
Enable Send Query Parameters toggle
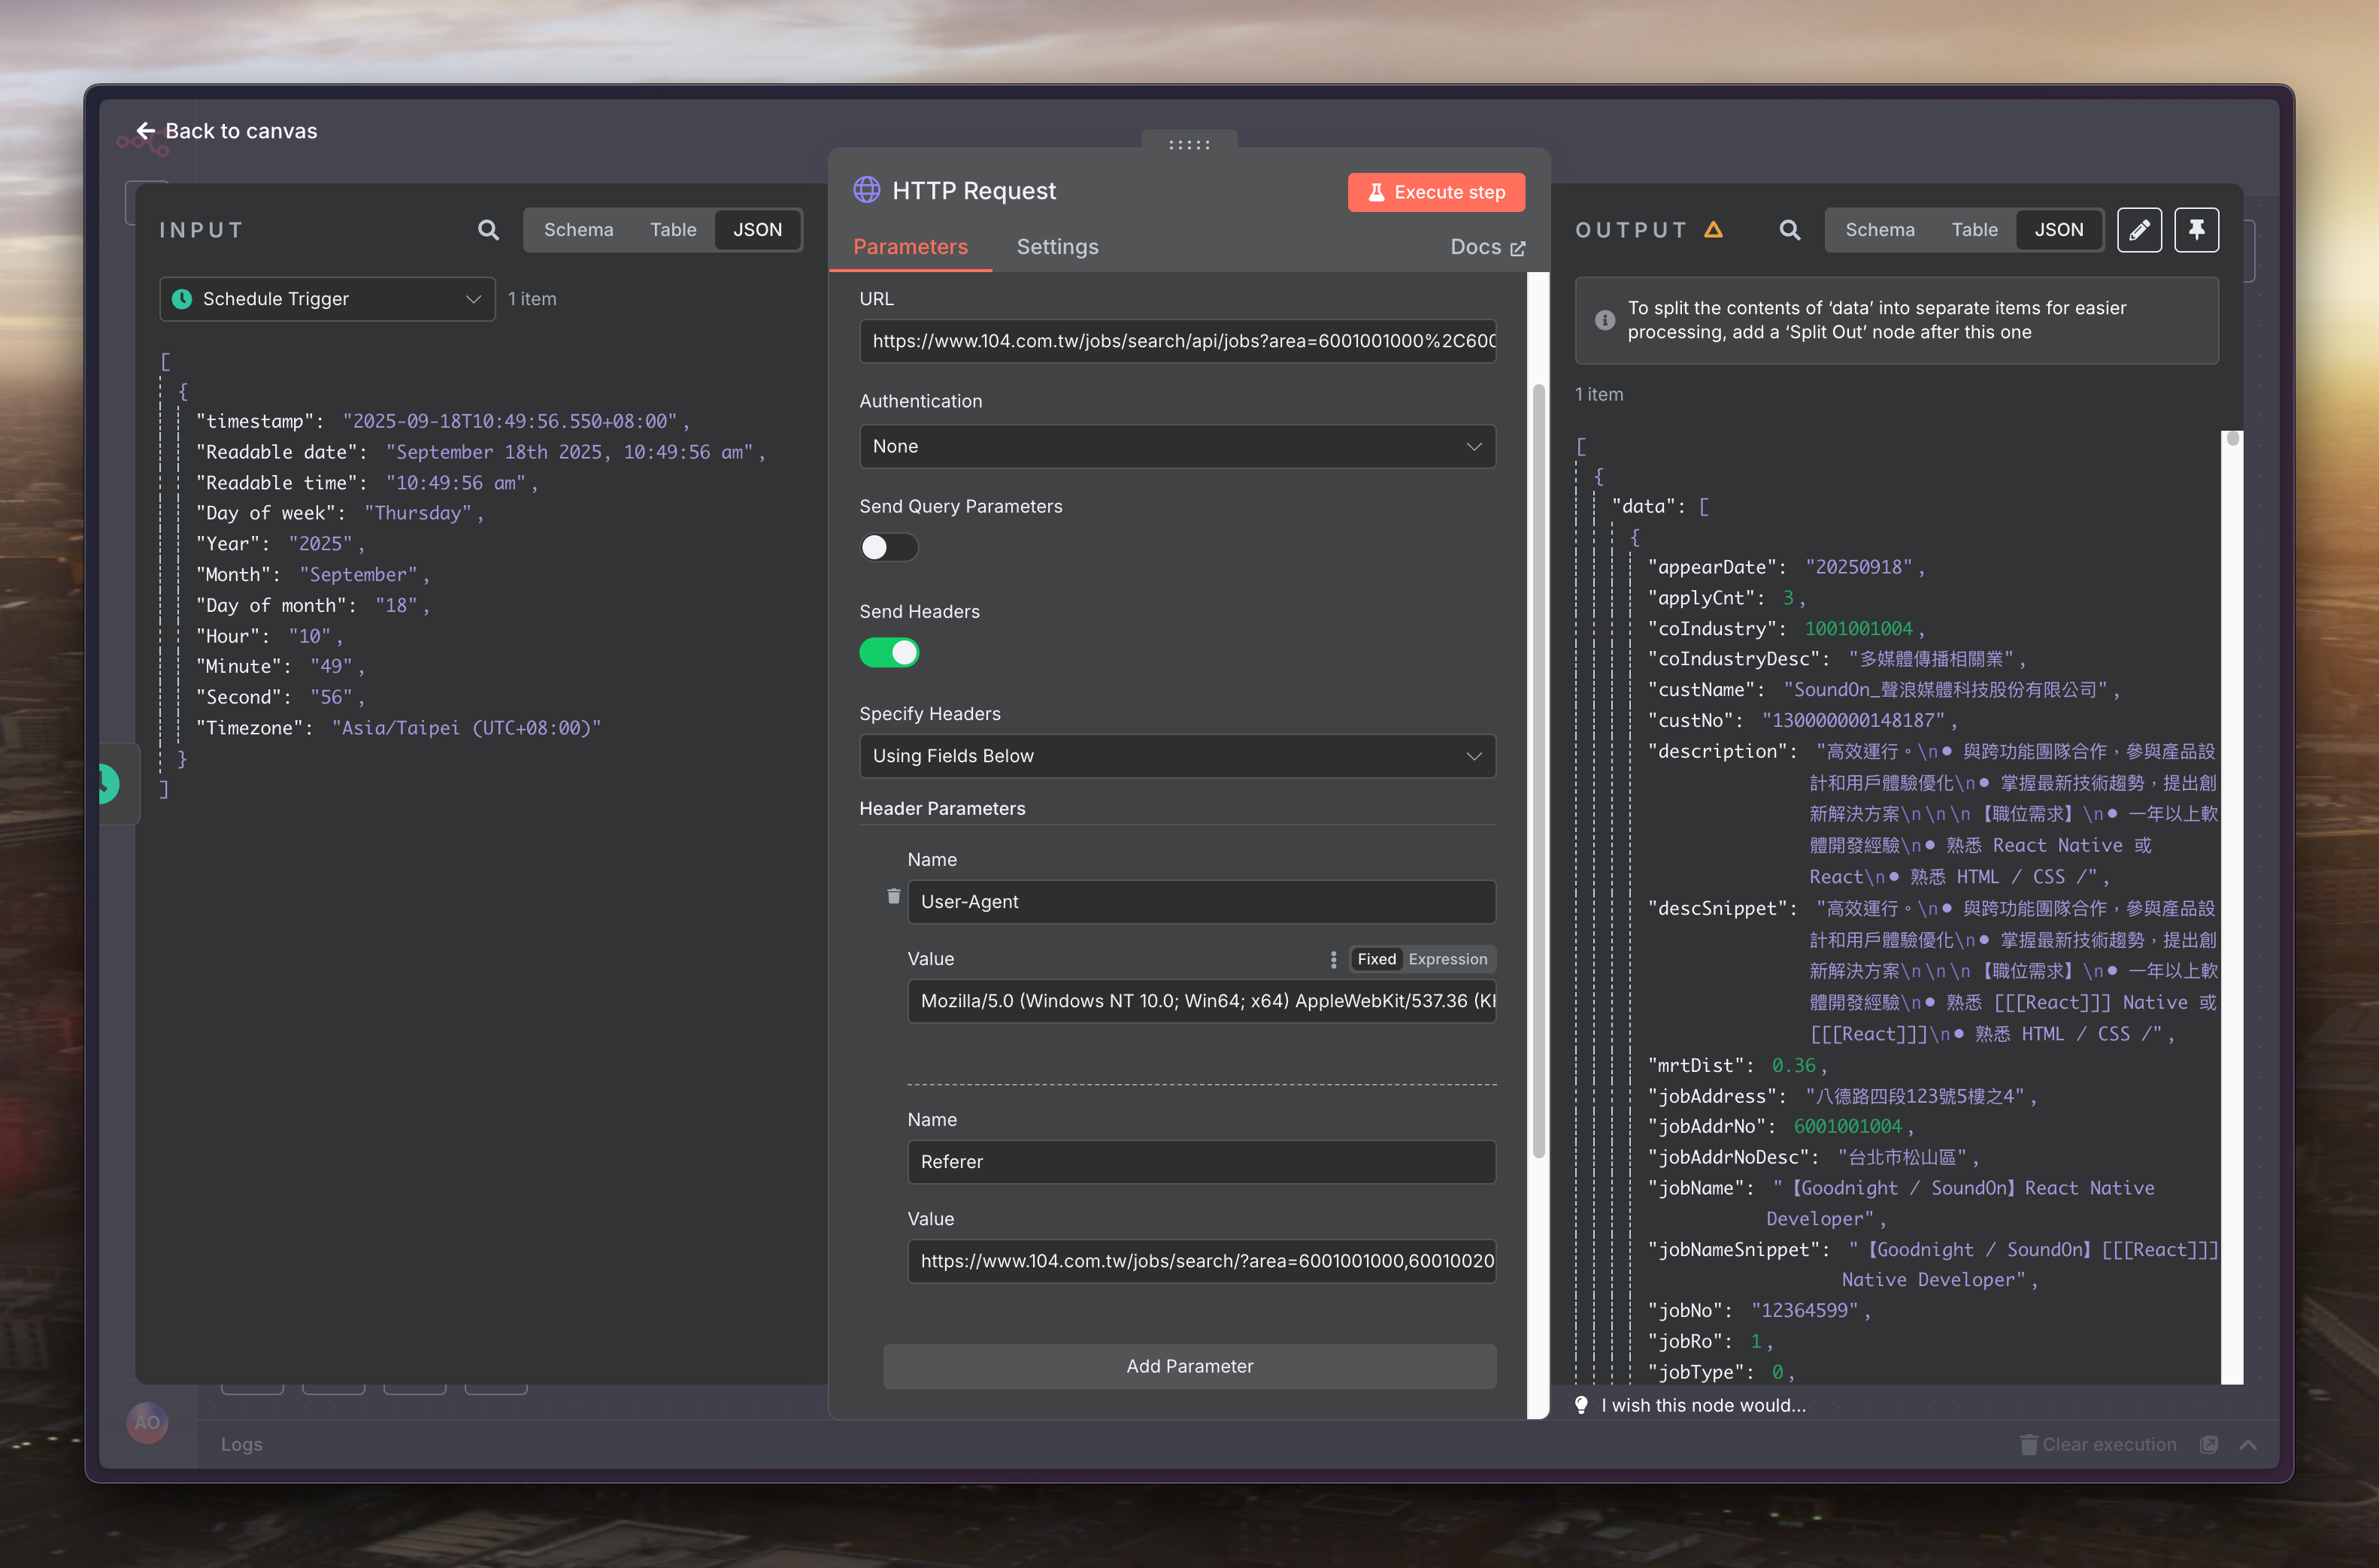(x=888, y=547)
